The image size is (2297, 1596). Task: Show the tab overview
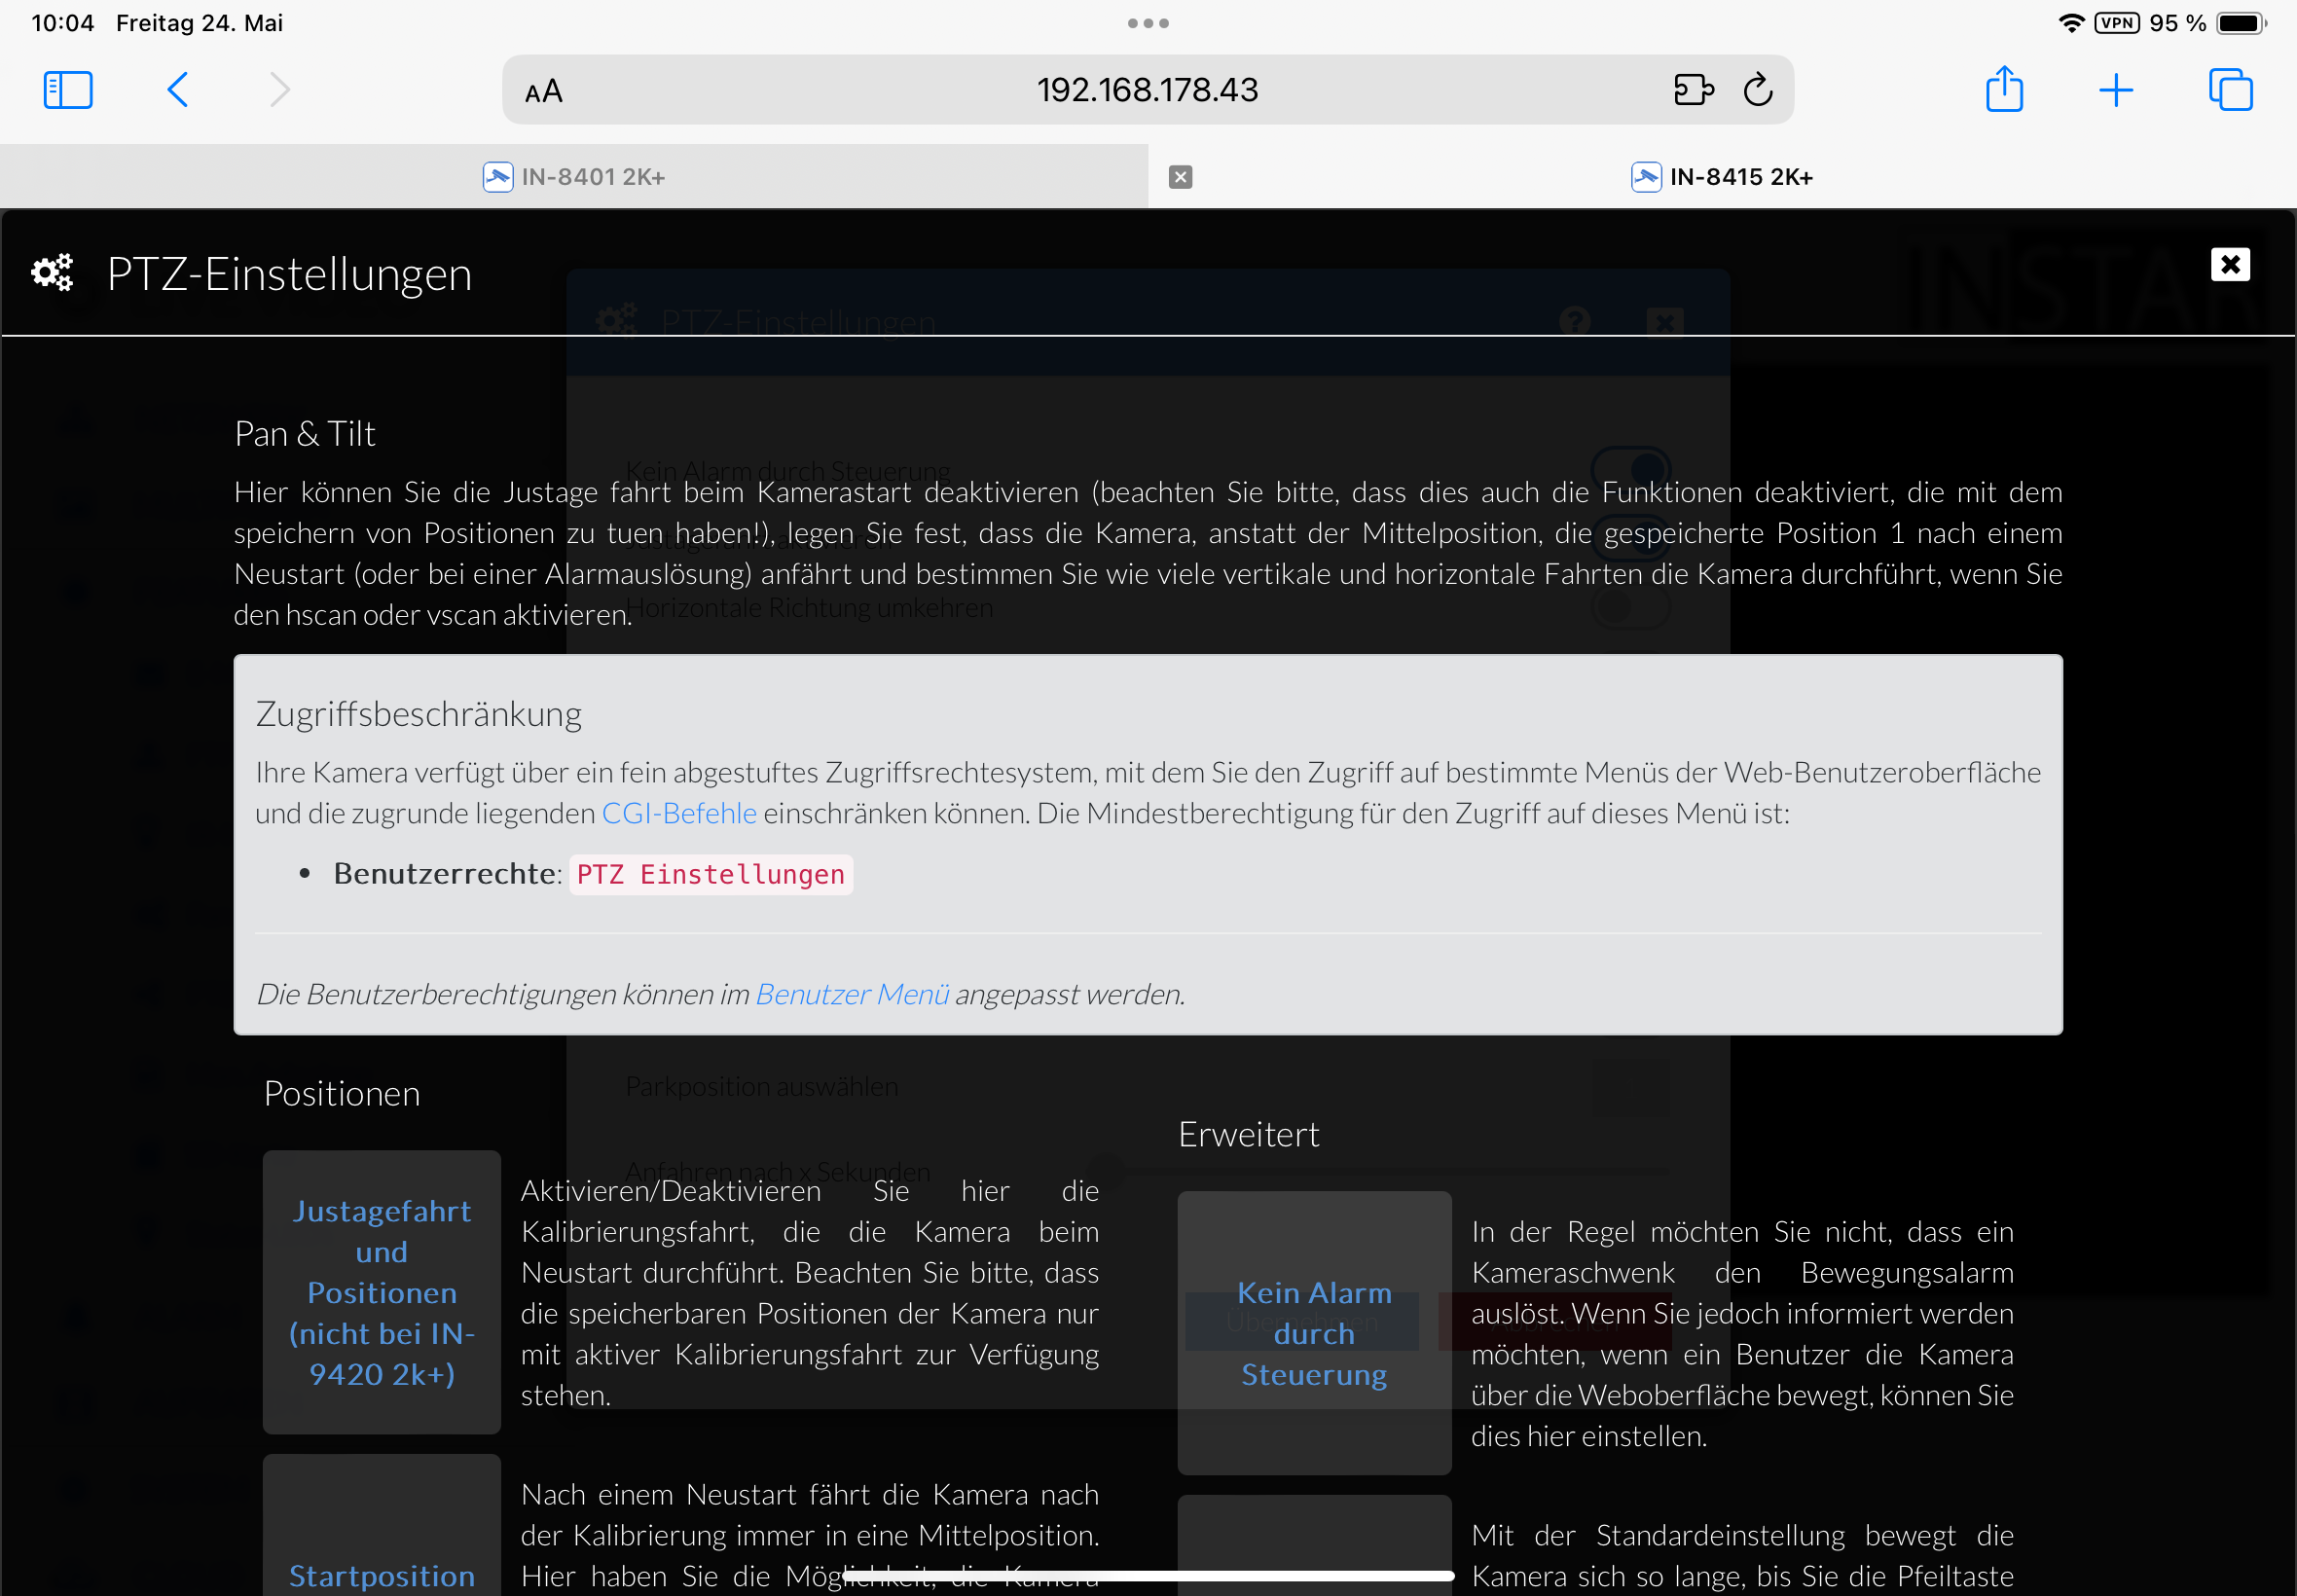coord(2230,90)
